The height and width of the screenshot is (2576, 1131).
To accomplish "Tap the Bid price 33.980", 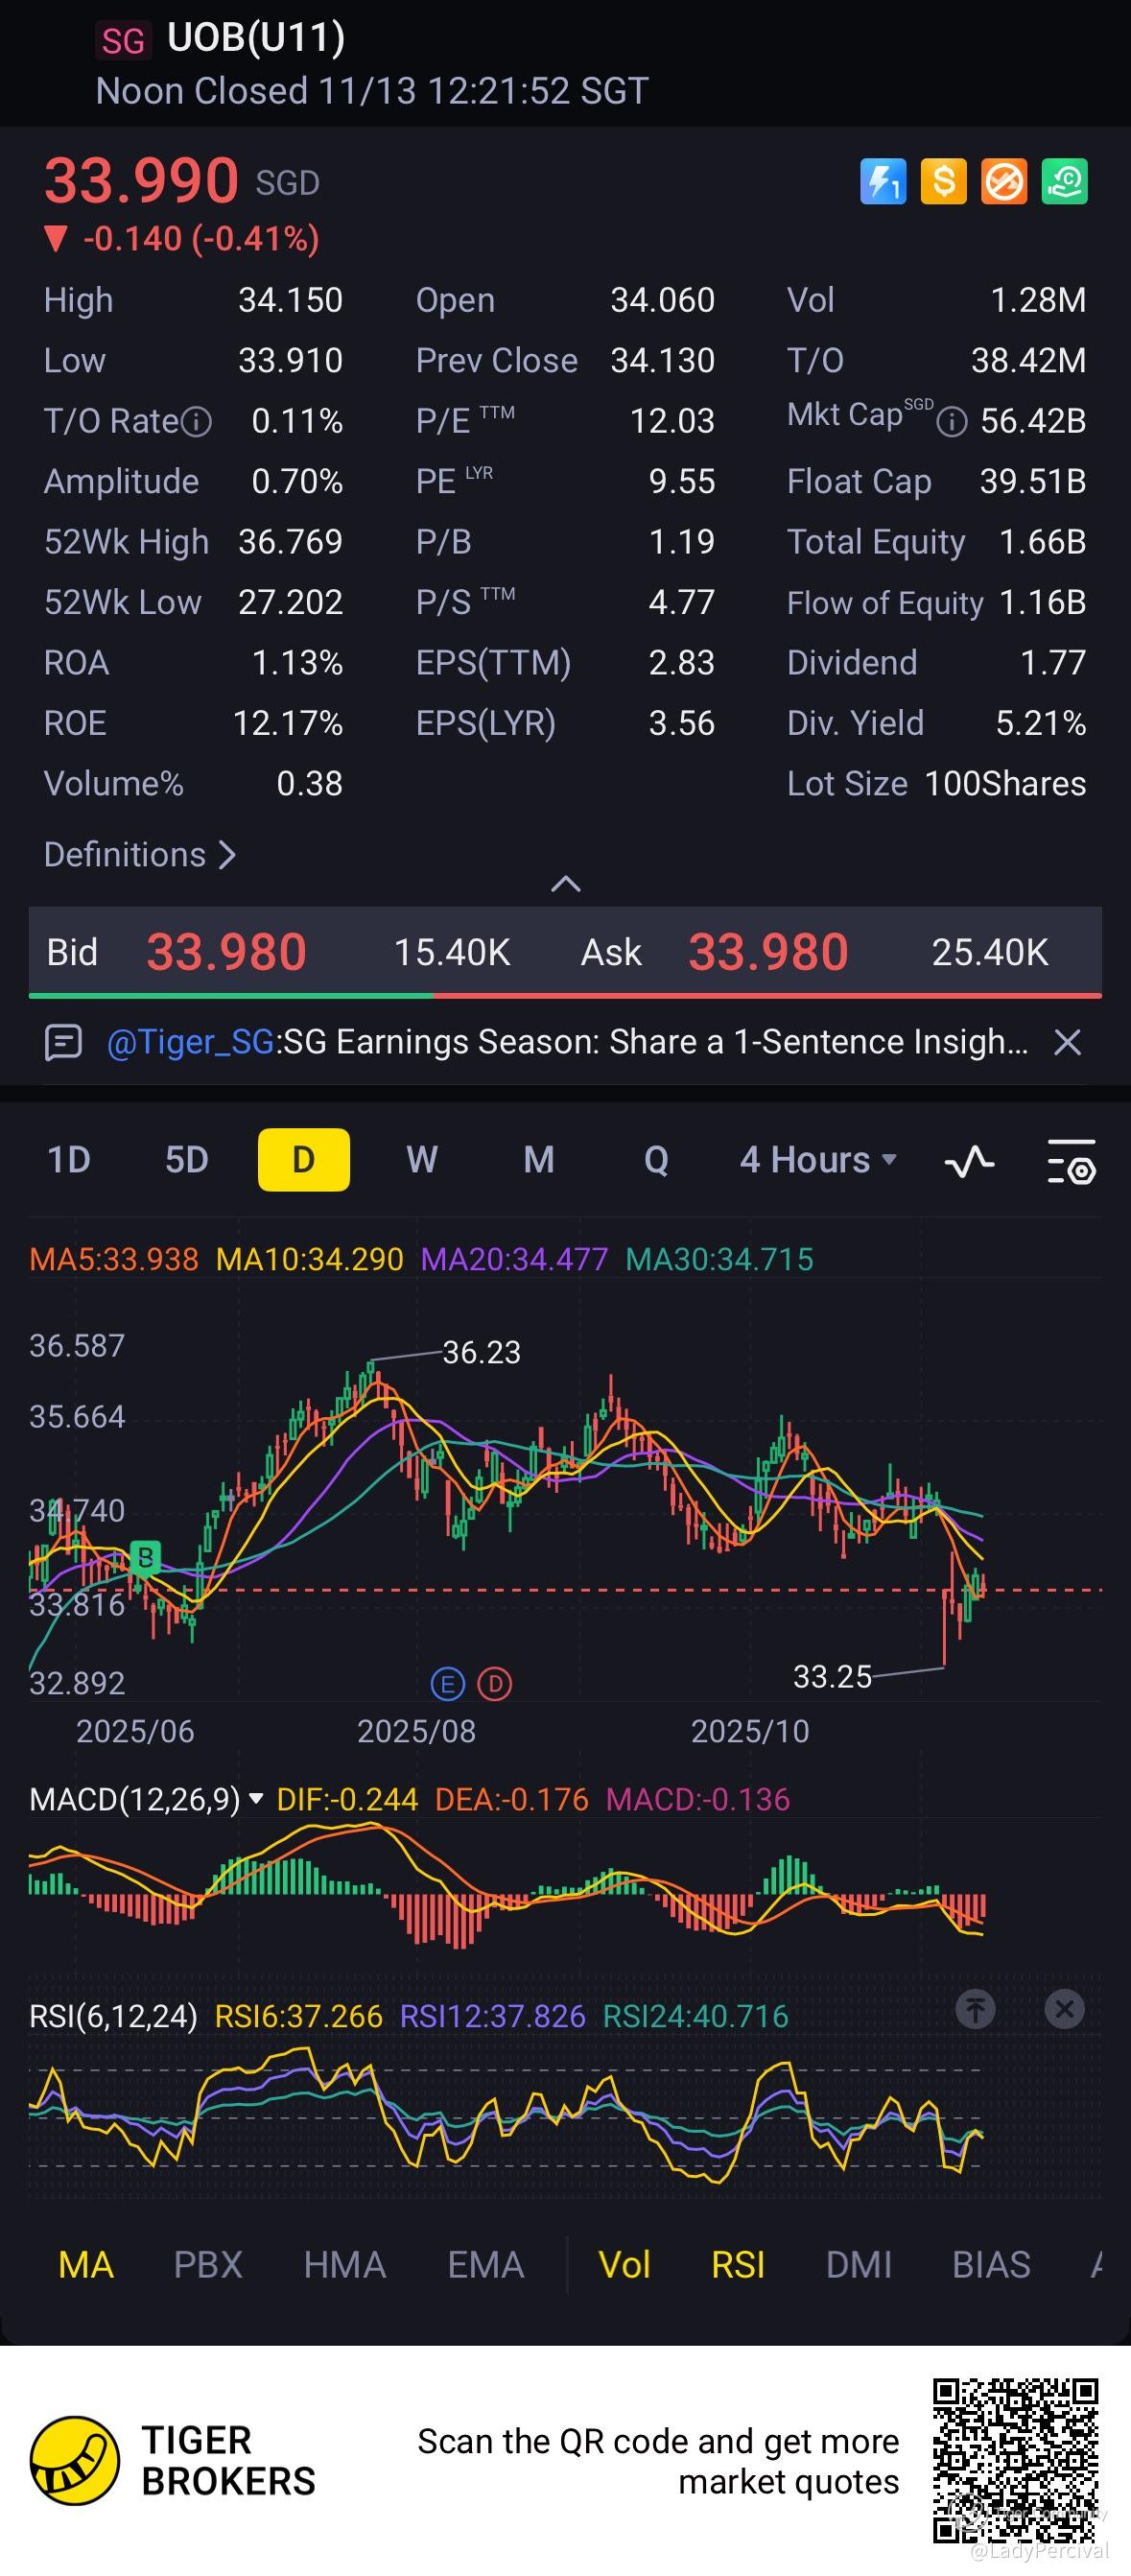I will coord(226,952).
